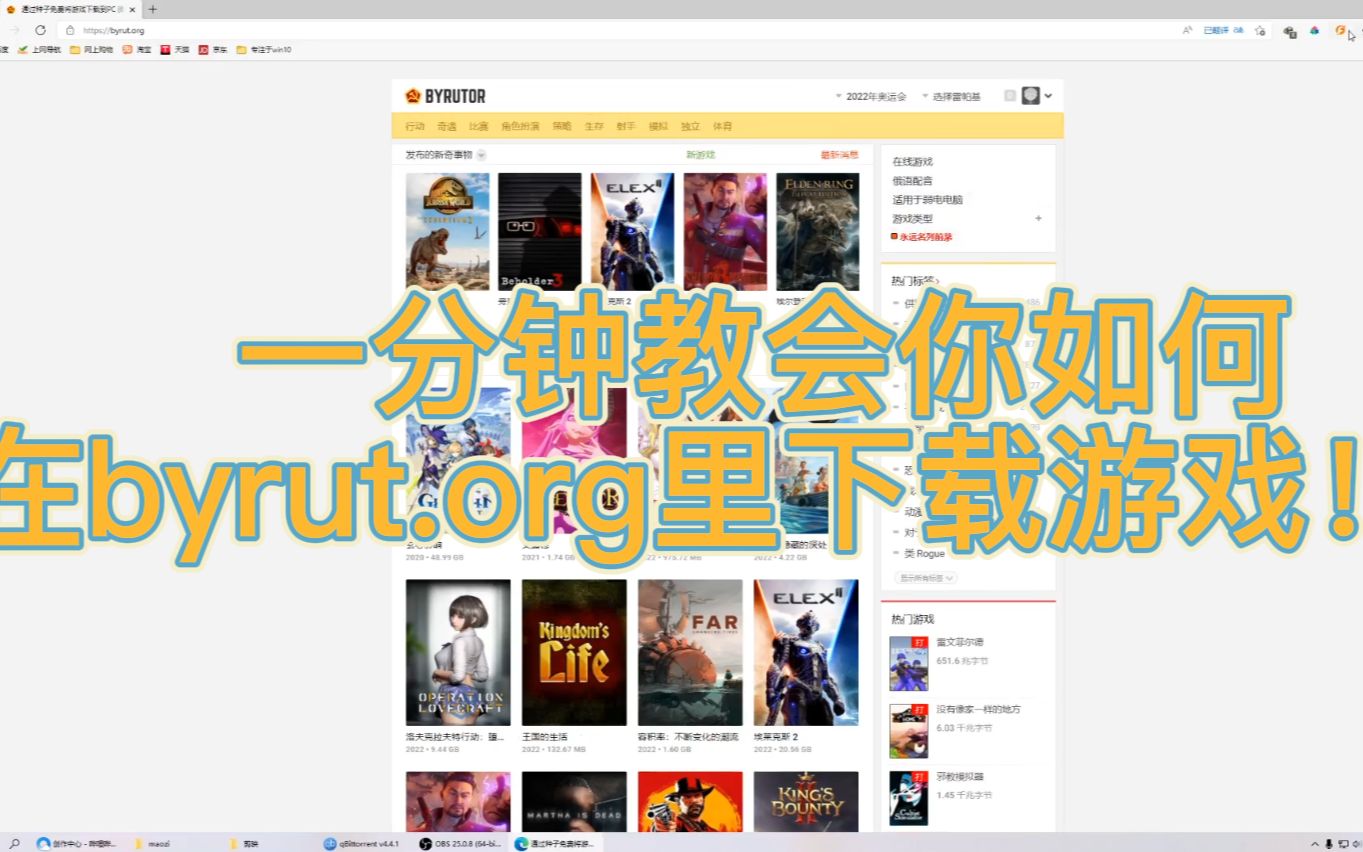
Task: Open the Elden Ring game cover
Action: 818,232
